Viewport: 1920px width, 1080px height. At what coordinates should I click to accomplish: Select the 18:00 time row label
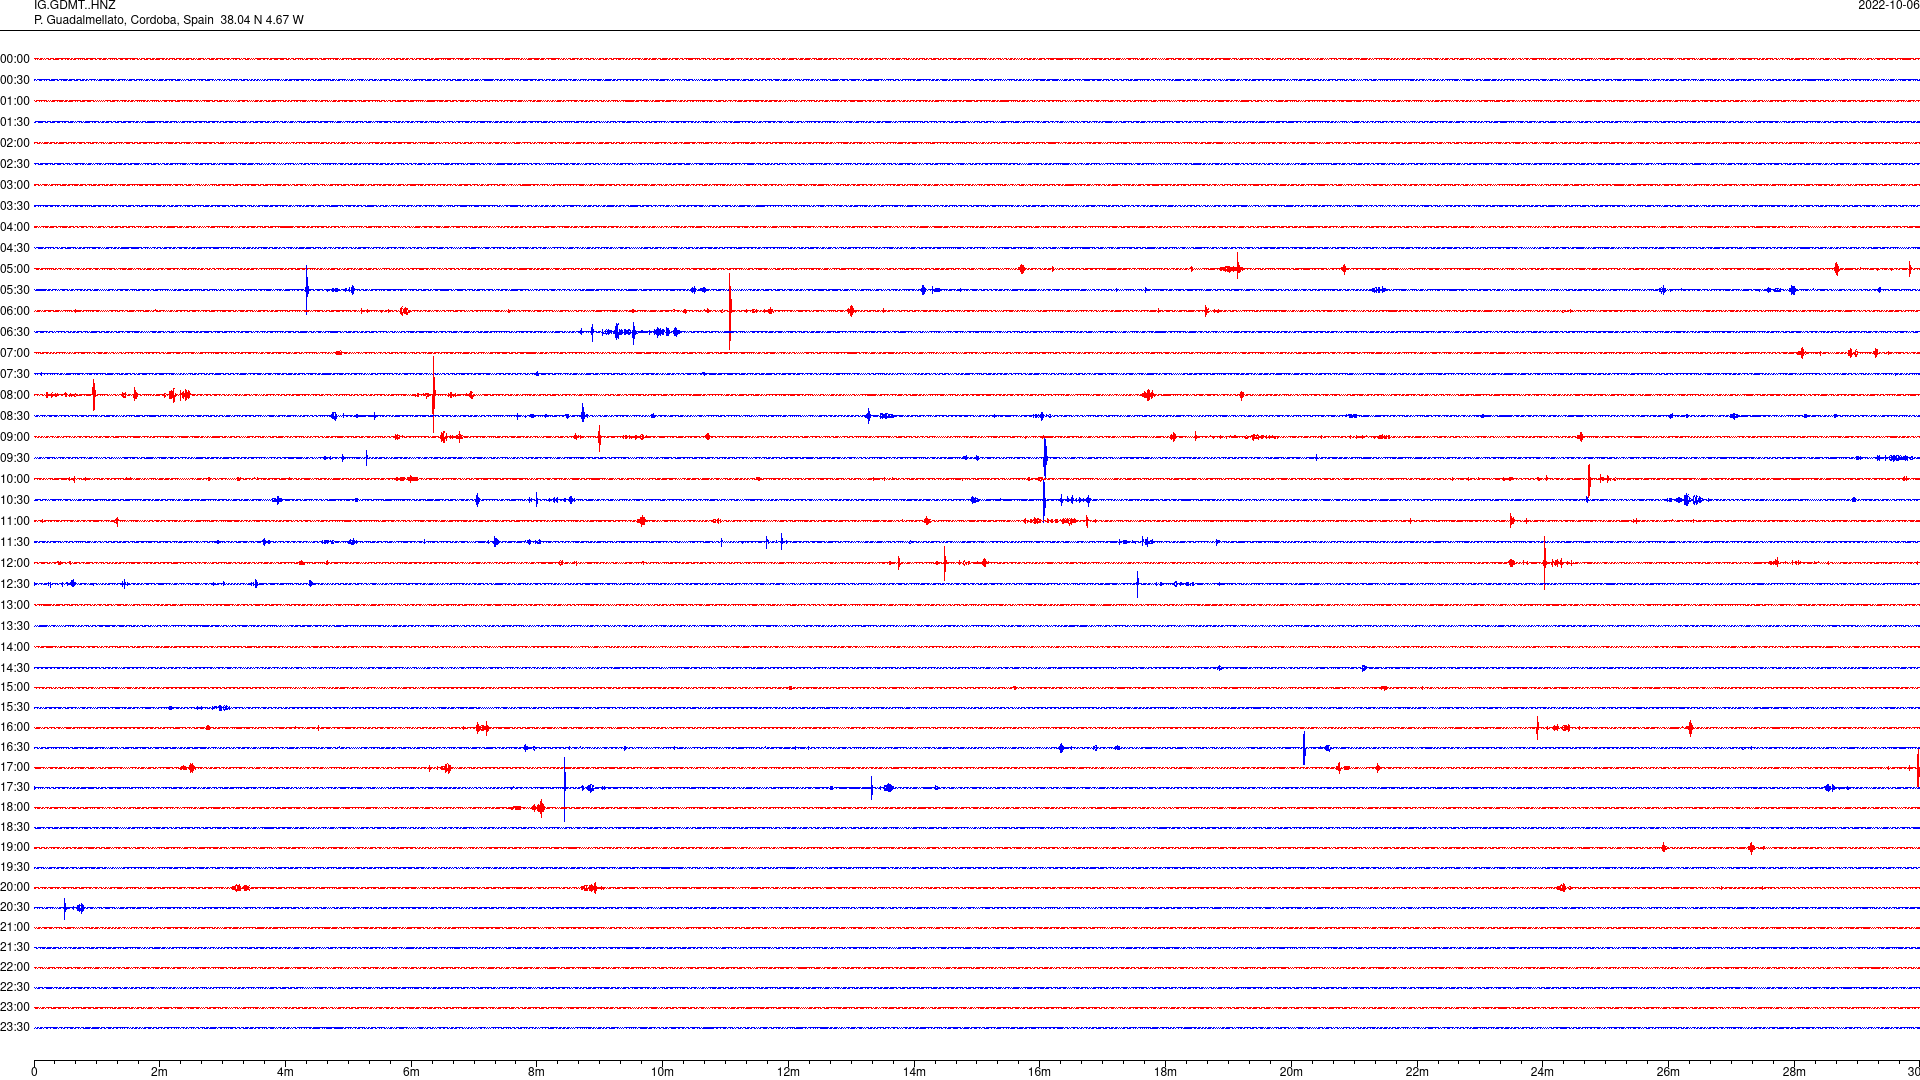pyautogui.click(x=15, y=807)
